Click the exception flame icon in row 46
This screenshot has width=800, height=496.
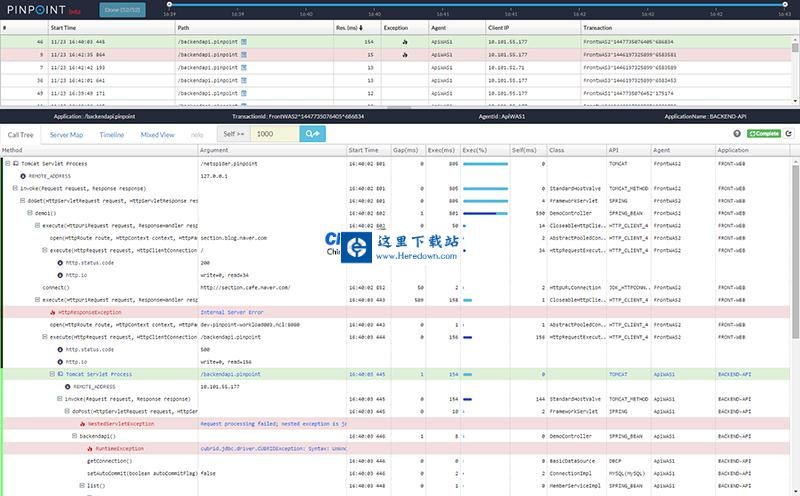(x=405, y=42)
